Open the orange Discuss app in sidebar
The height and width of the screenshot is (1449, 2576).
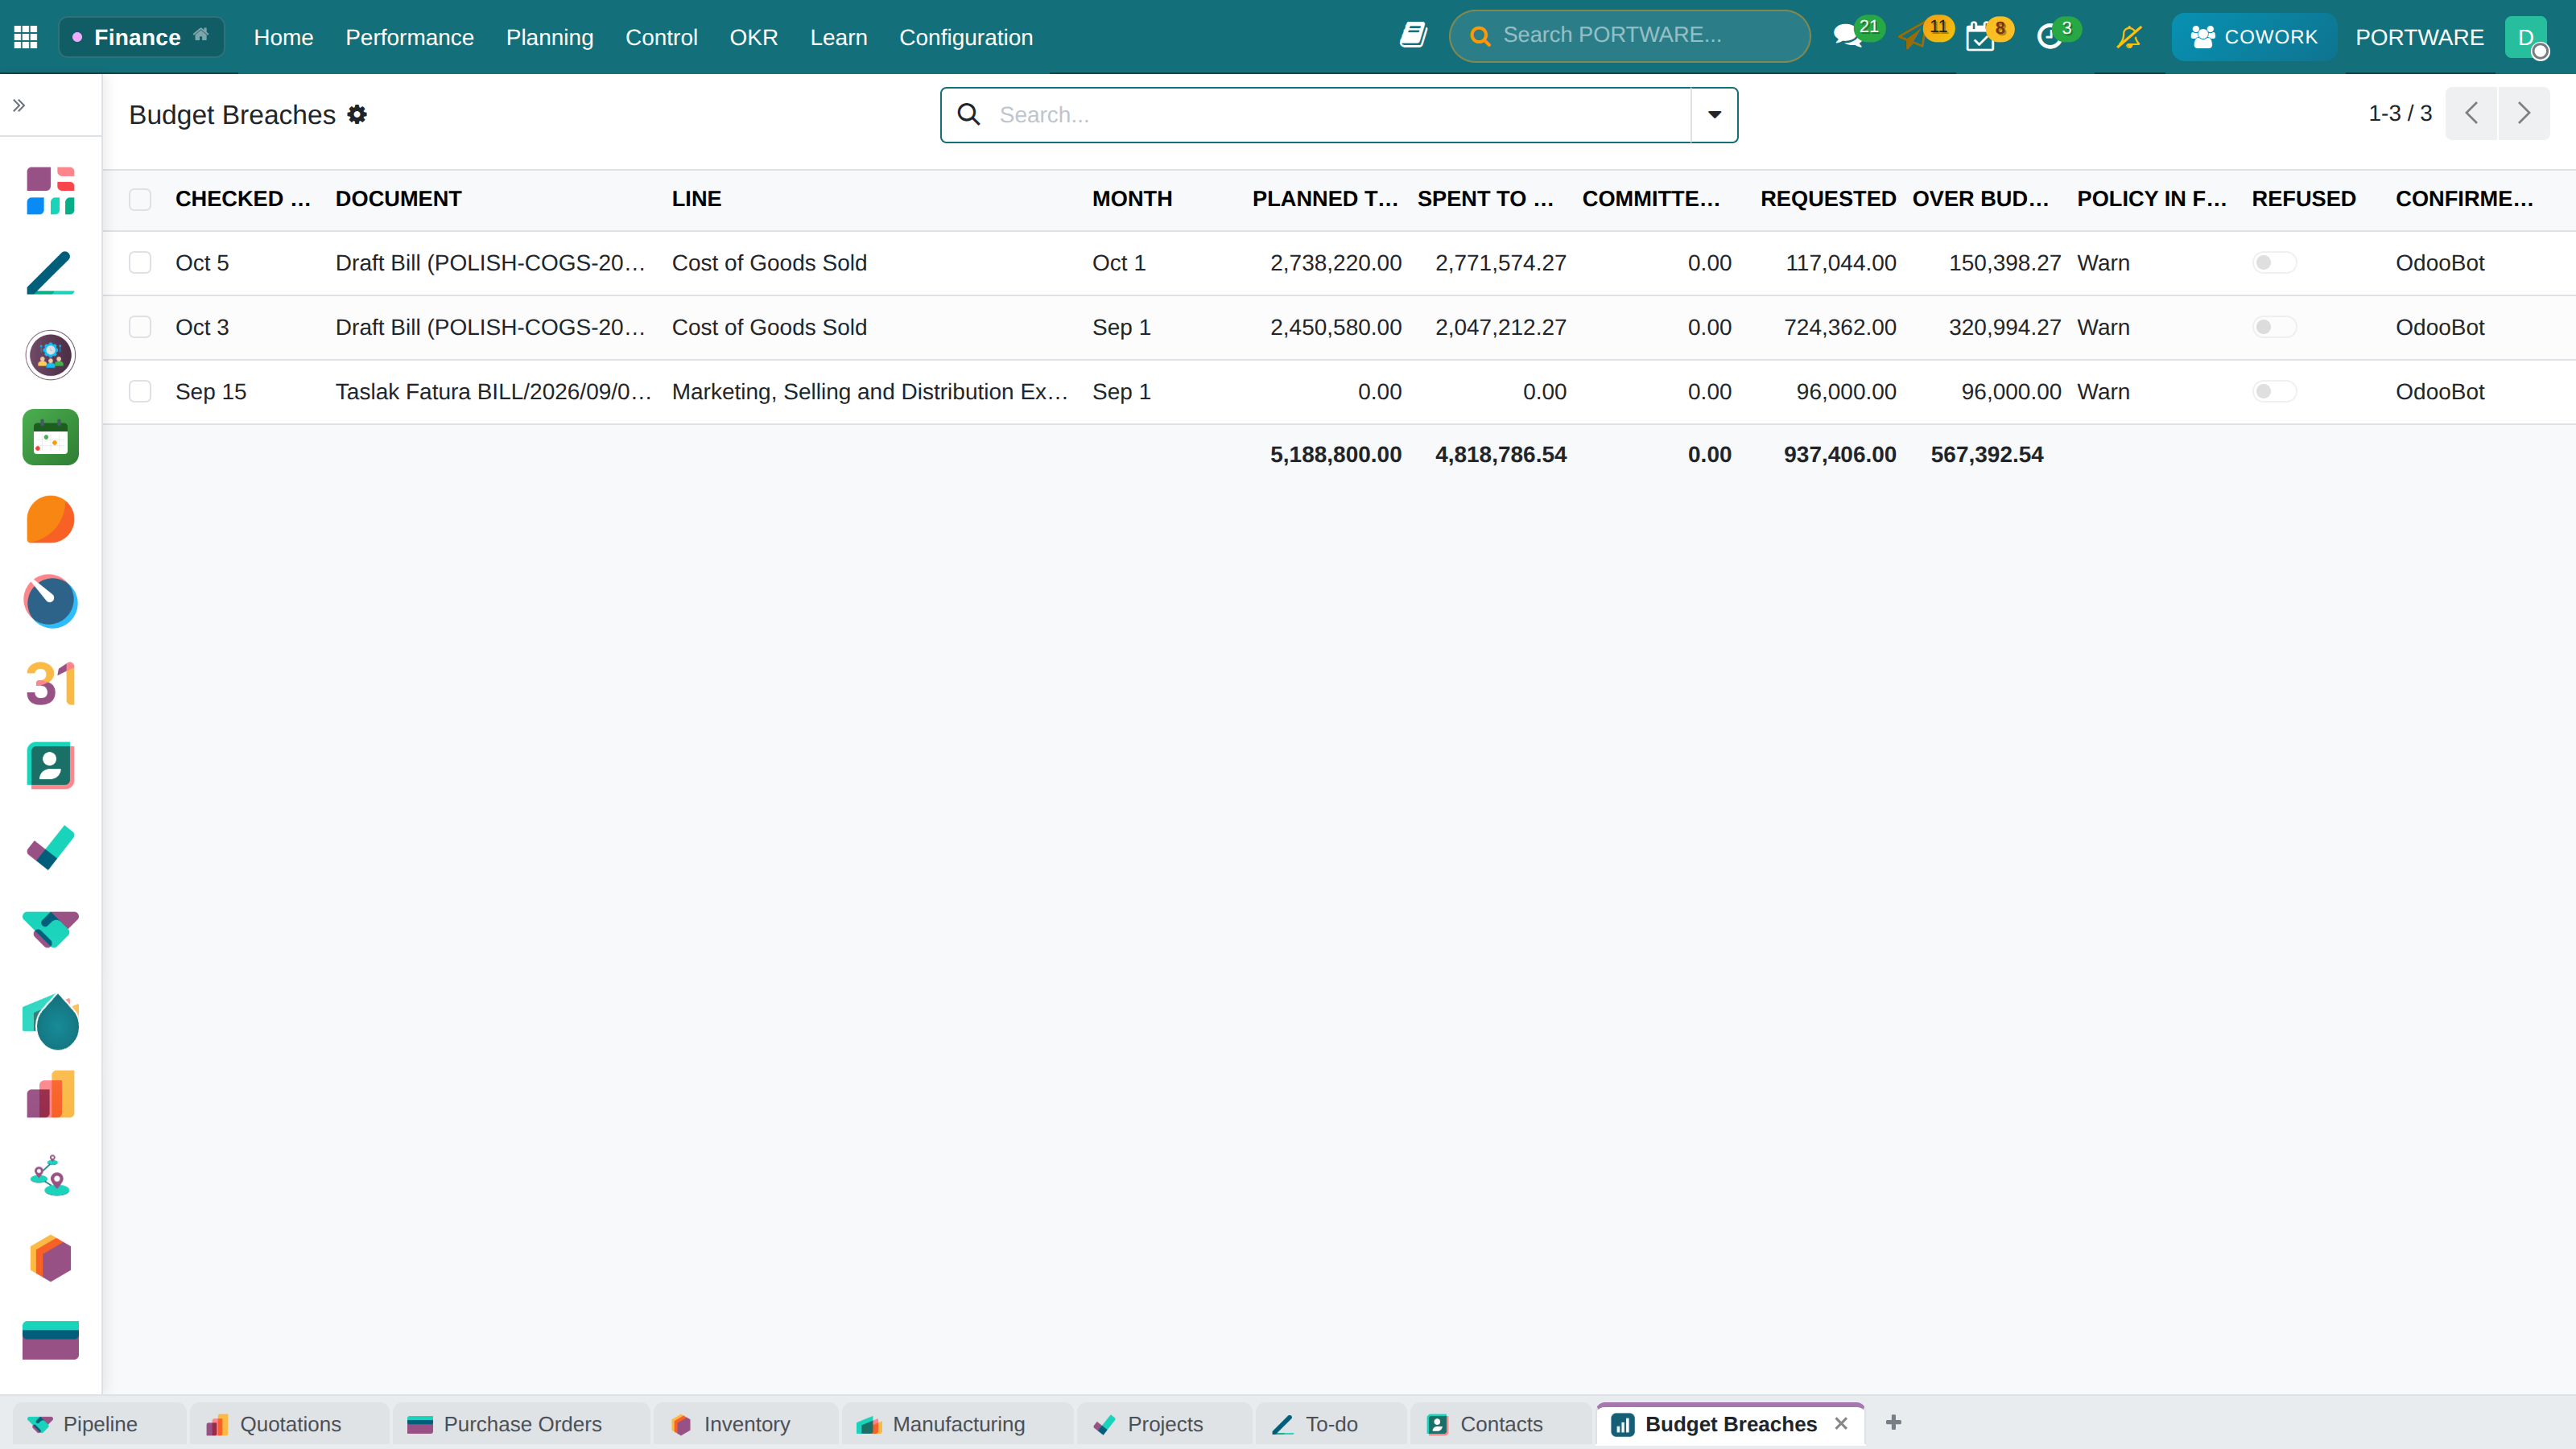pos(50,519)
